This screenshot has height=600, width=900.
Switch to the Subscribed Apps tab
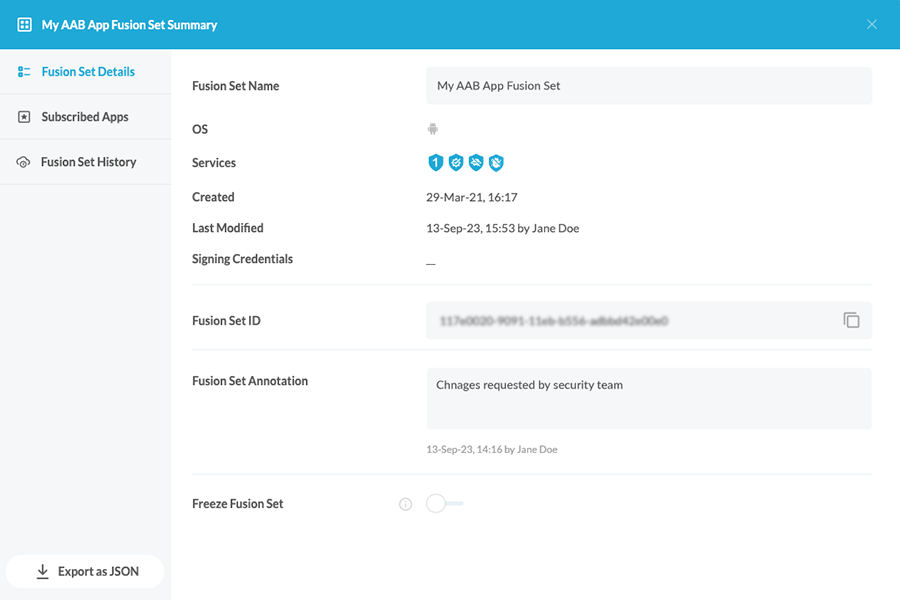(84, 117)
